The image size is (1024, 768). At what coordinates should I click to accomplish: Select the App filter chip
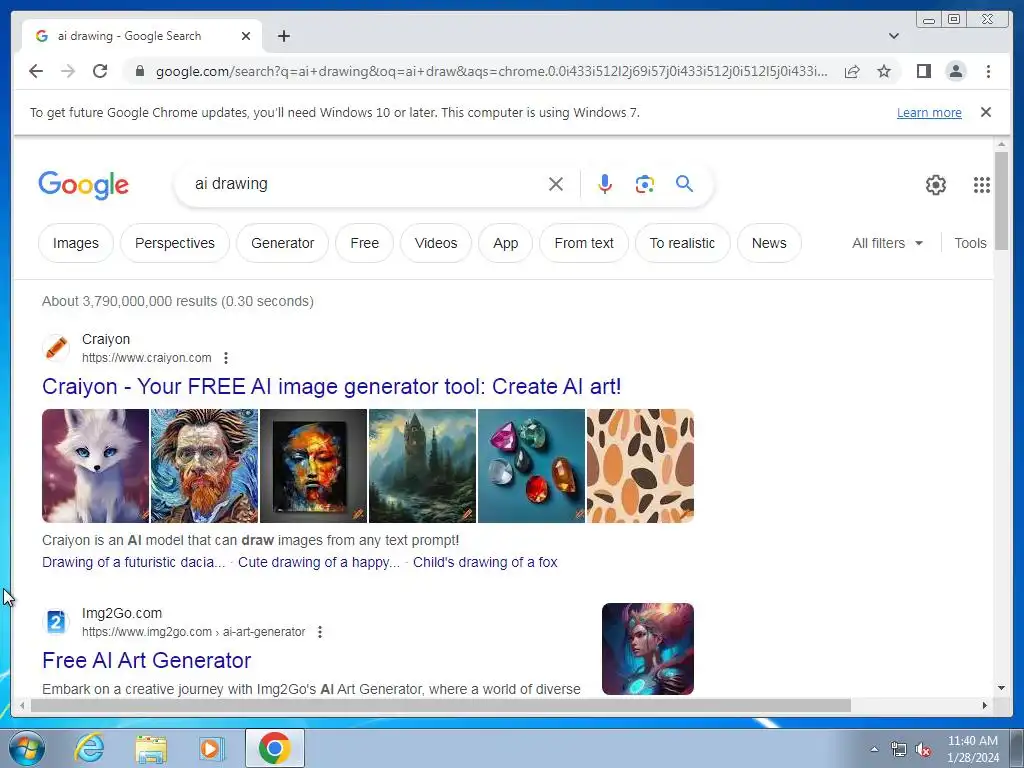tap(505, 243)
